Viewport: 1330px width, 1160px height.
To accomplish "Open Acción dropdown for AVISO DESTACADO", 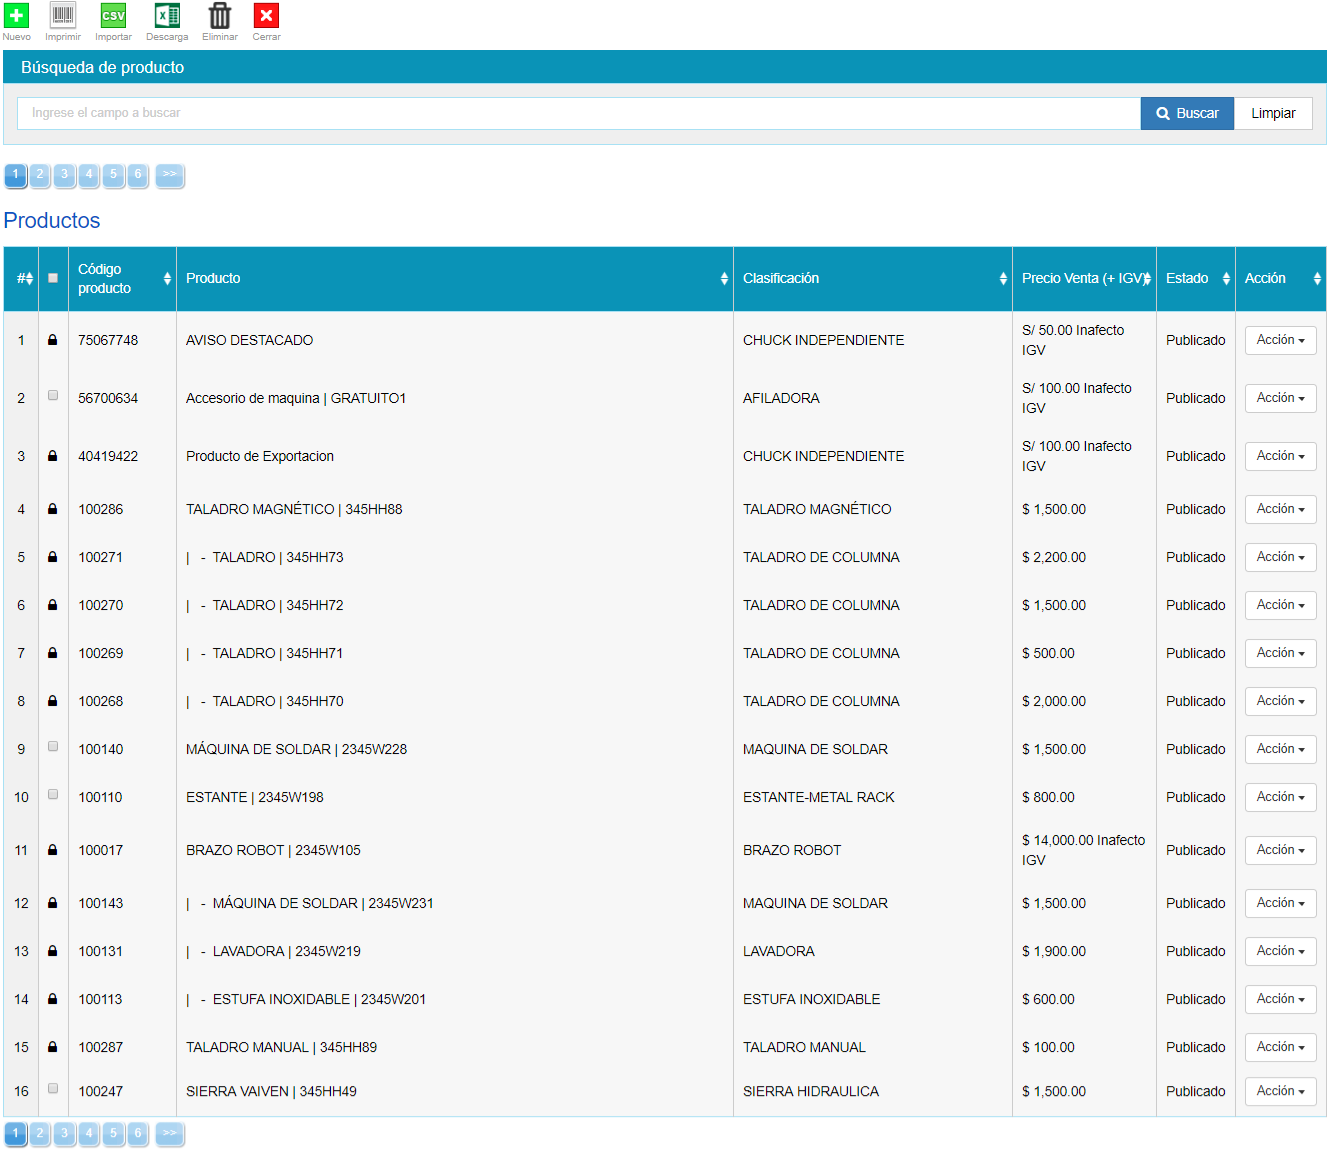I will tap(1280, 340).
